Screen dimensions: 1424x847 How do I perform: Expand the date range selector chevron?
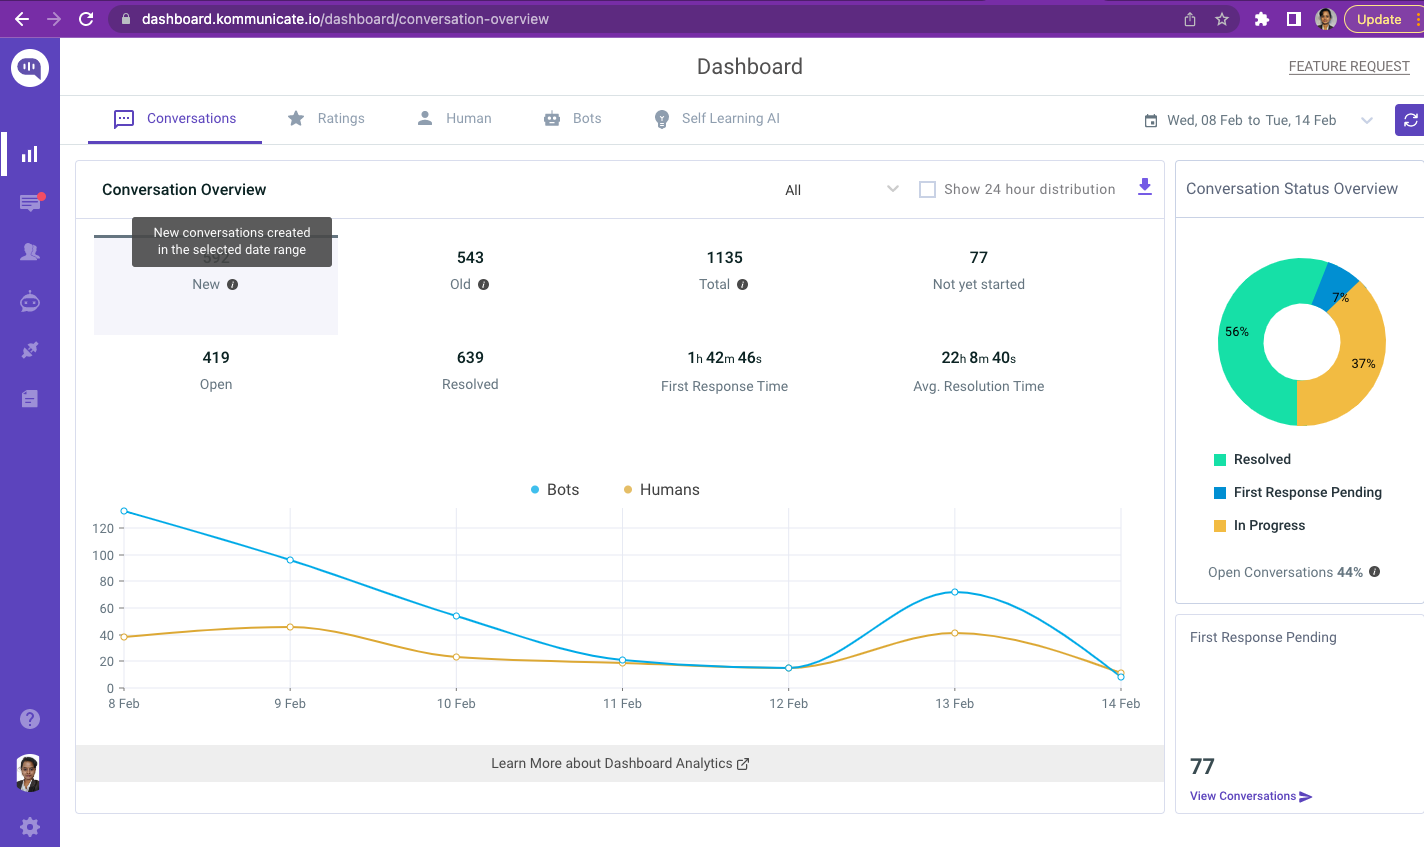[1367, 120]
